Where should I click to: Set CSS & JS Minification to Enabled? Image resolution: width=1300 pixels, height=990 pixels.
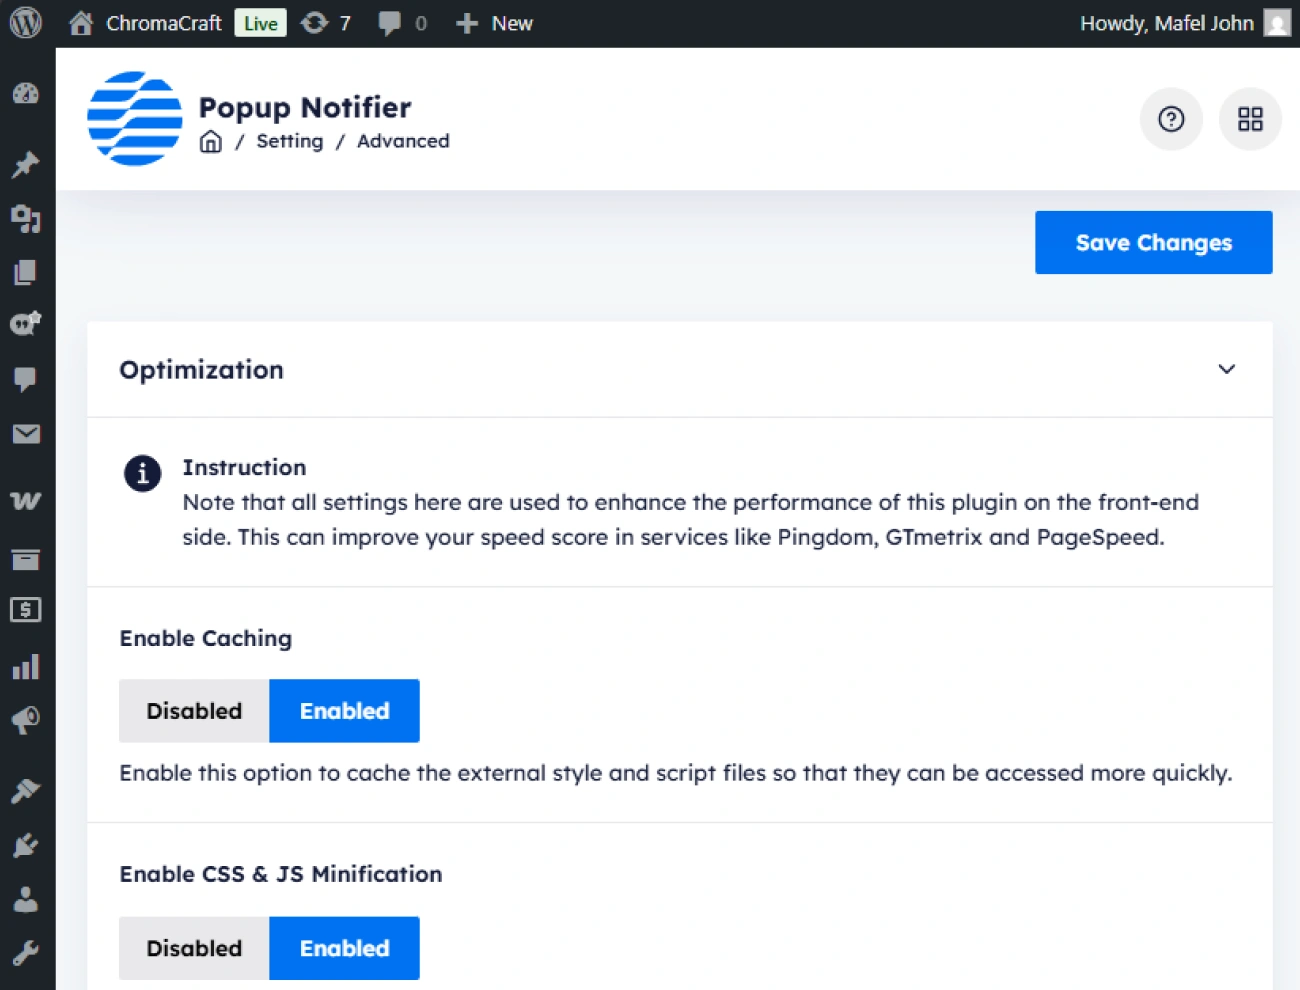[345, 948]
